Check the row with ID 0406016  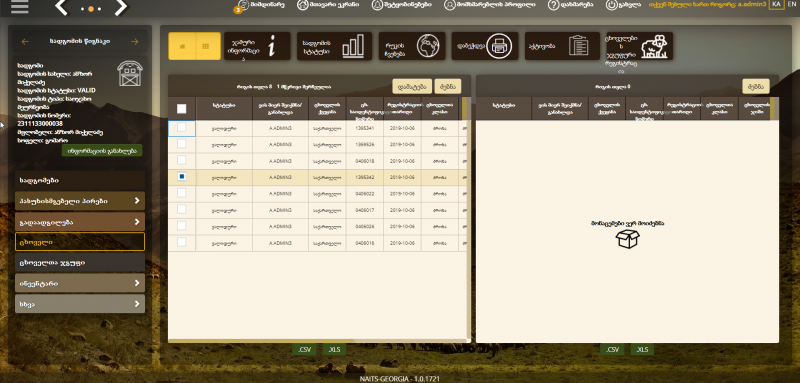tap(182, 242)
